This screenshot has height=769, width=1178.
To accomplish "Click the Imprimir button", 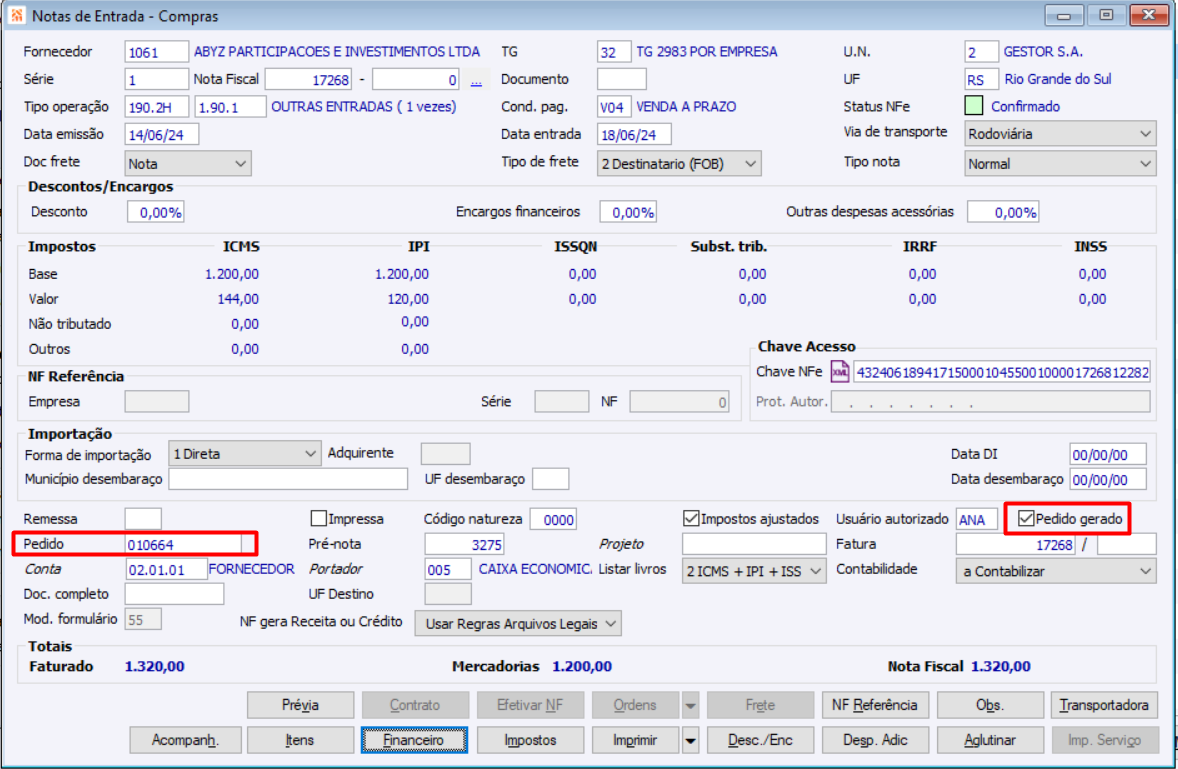I will 636,740.
